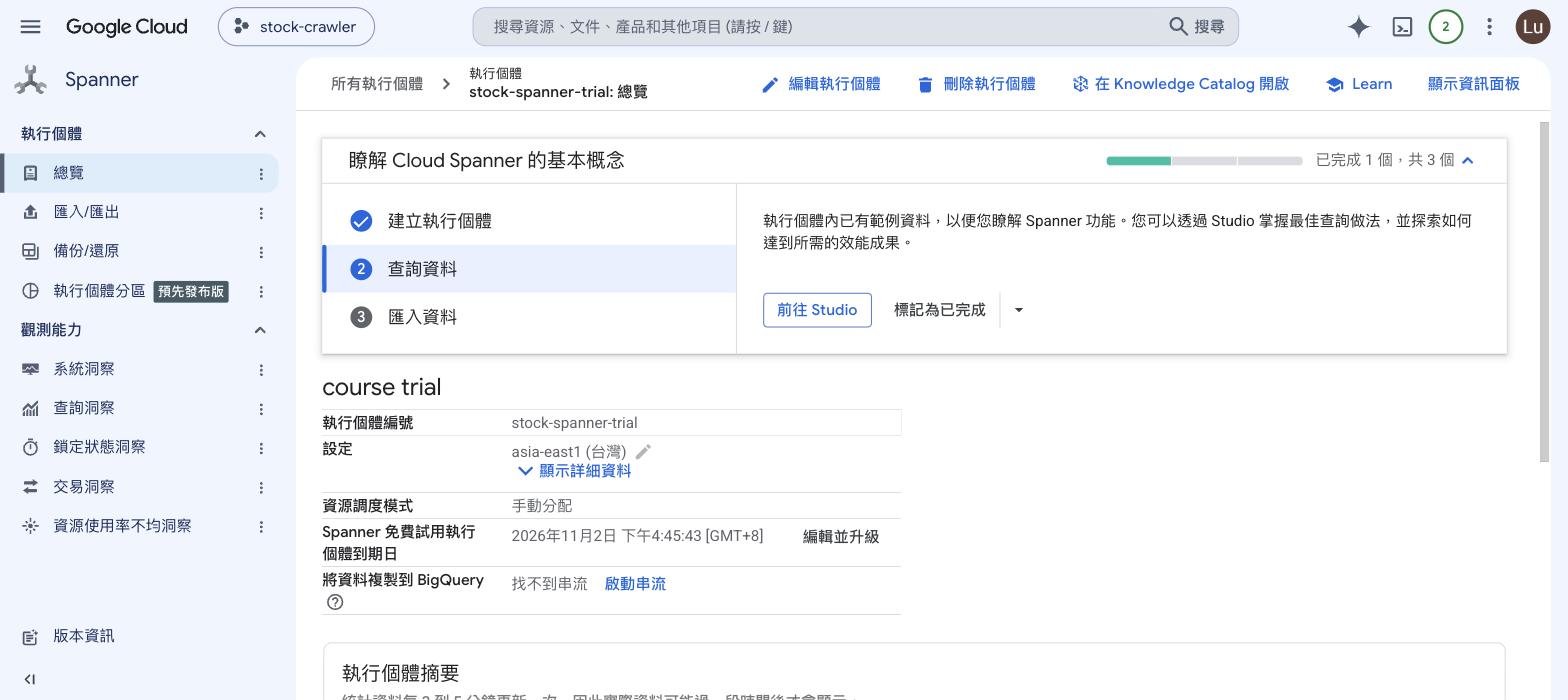The height and width of the screenshot is (700, 1568).
Task: Click the course trial heading
Action: tap(382, 387)
